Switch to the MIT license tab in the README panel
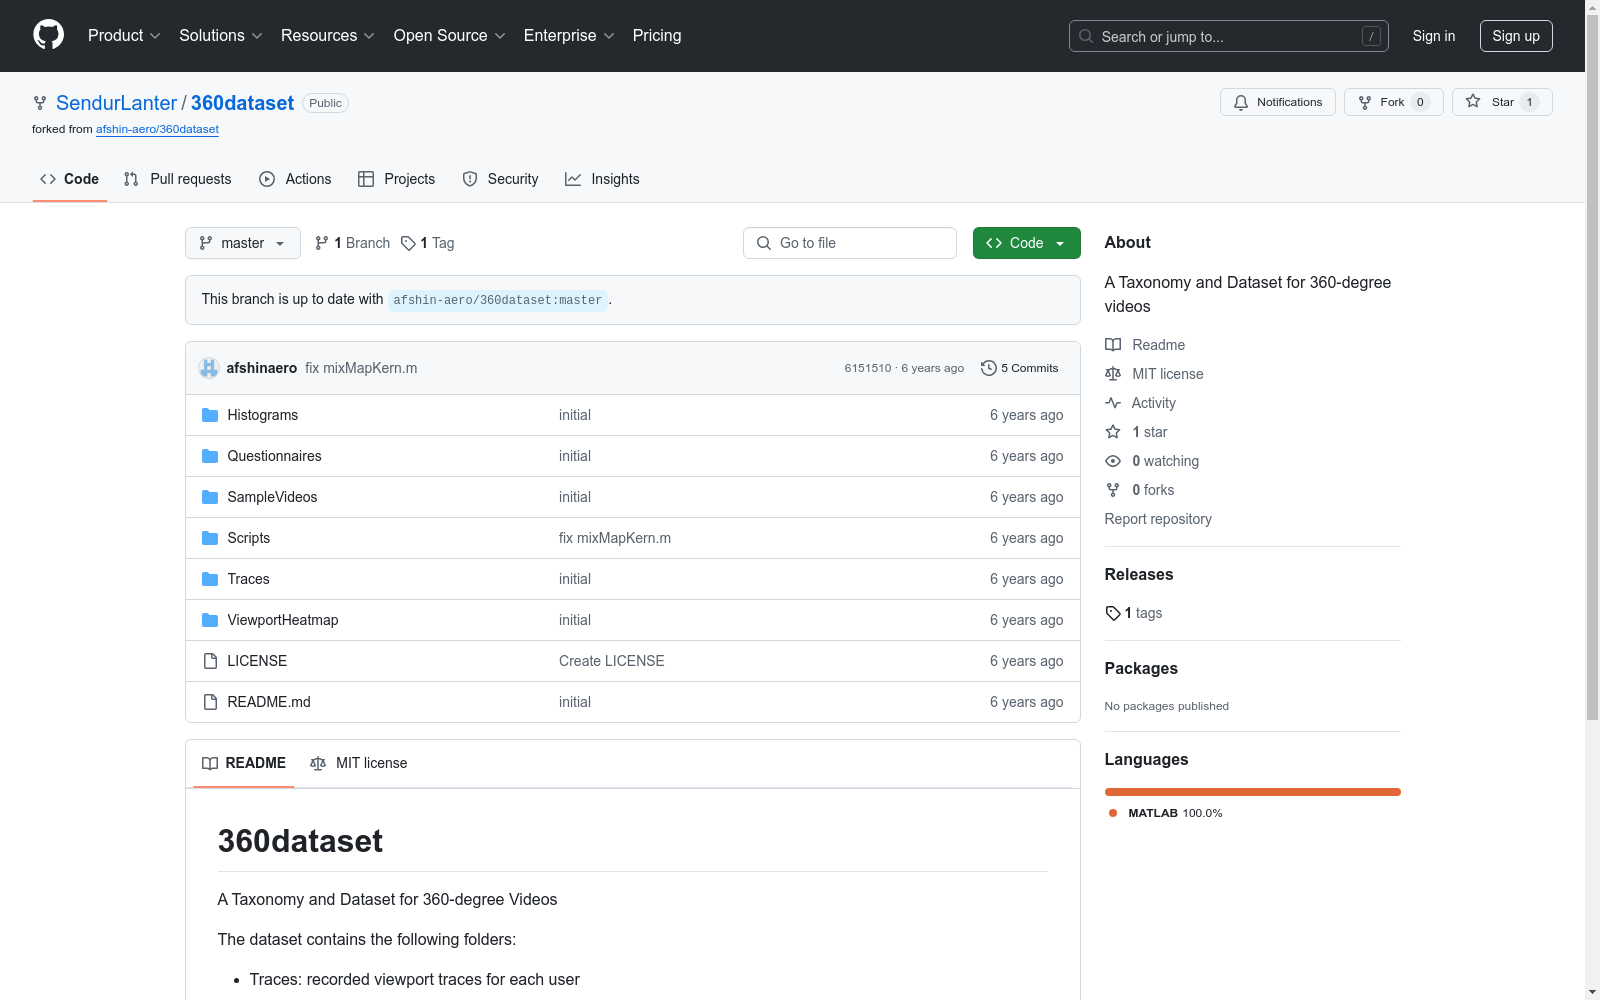 pyautogui.click(x=359, y=763)
